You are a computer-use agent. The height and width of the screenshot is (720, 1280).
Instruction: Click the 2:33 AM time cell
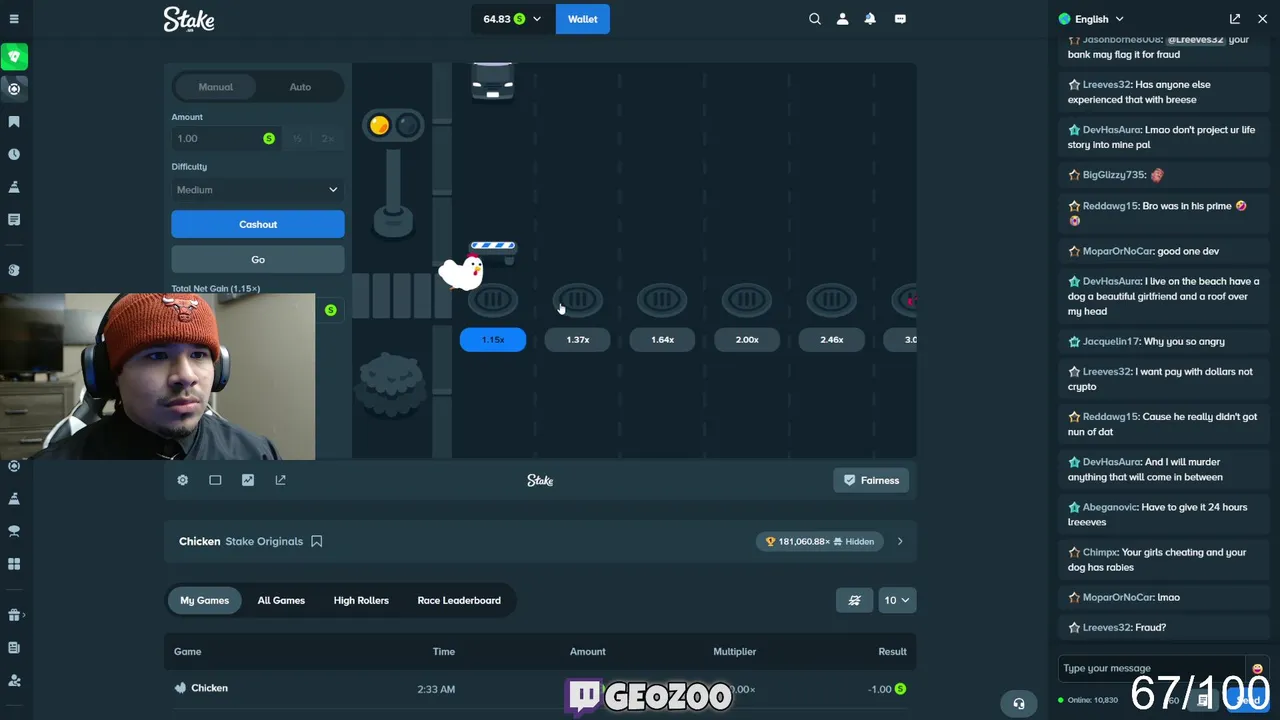coord(436,689)
